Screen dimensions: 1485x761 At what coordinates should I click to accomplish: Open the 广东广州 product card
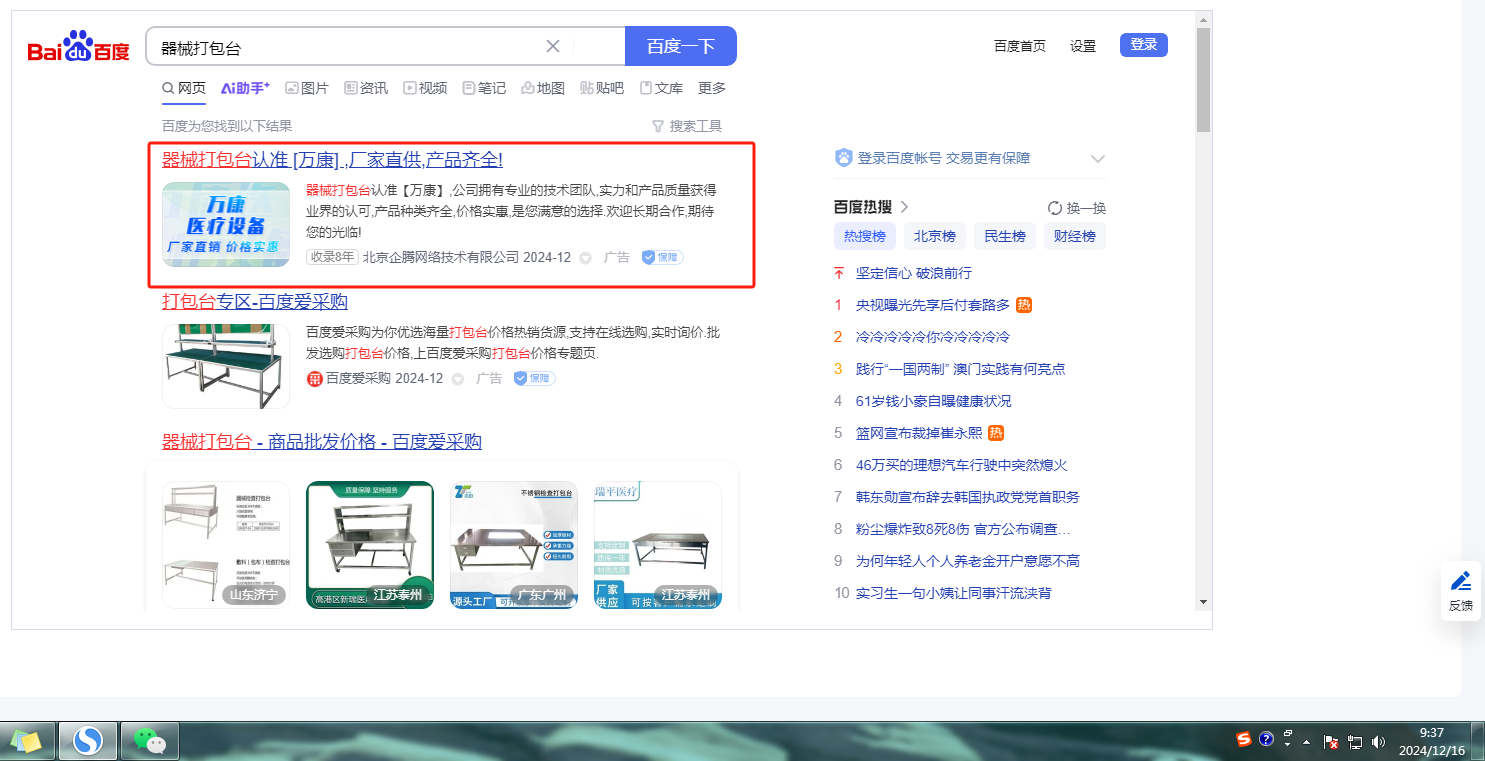pyautogui.click(x=514, y=545)
